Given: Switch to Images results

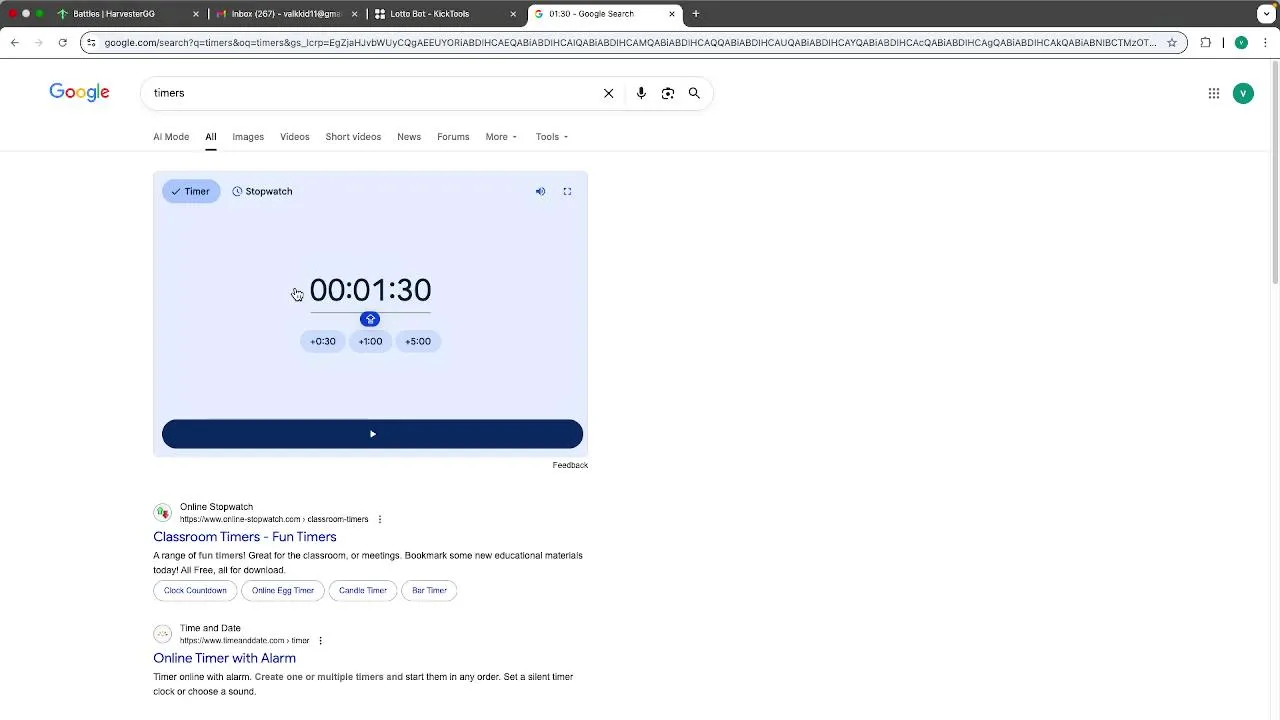Looking at the screenshot, I should click(x=248, y=137).
